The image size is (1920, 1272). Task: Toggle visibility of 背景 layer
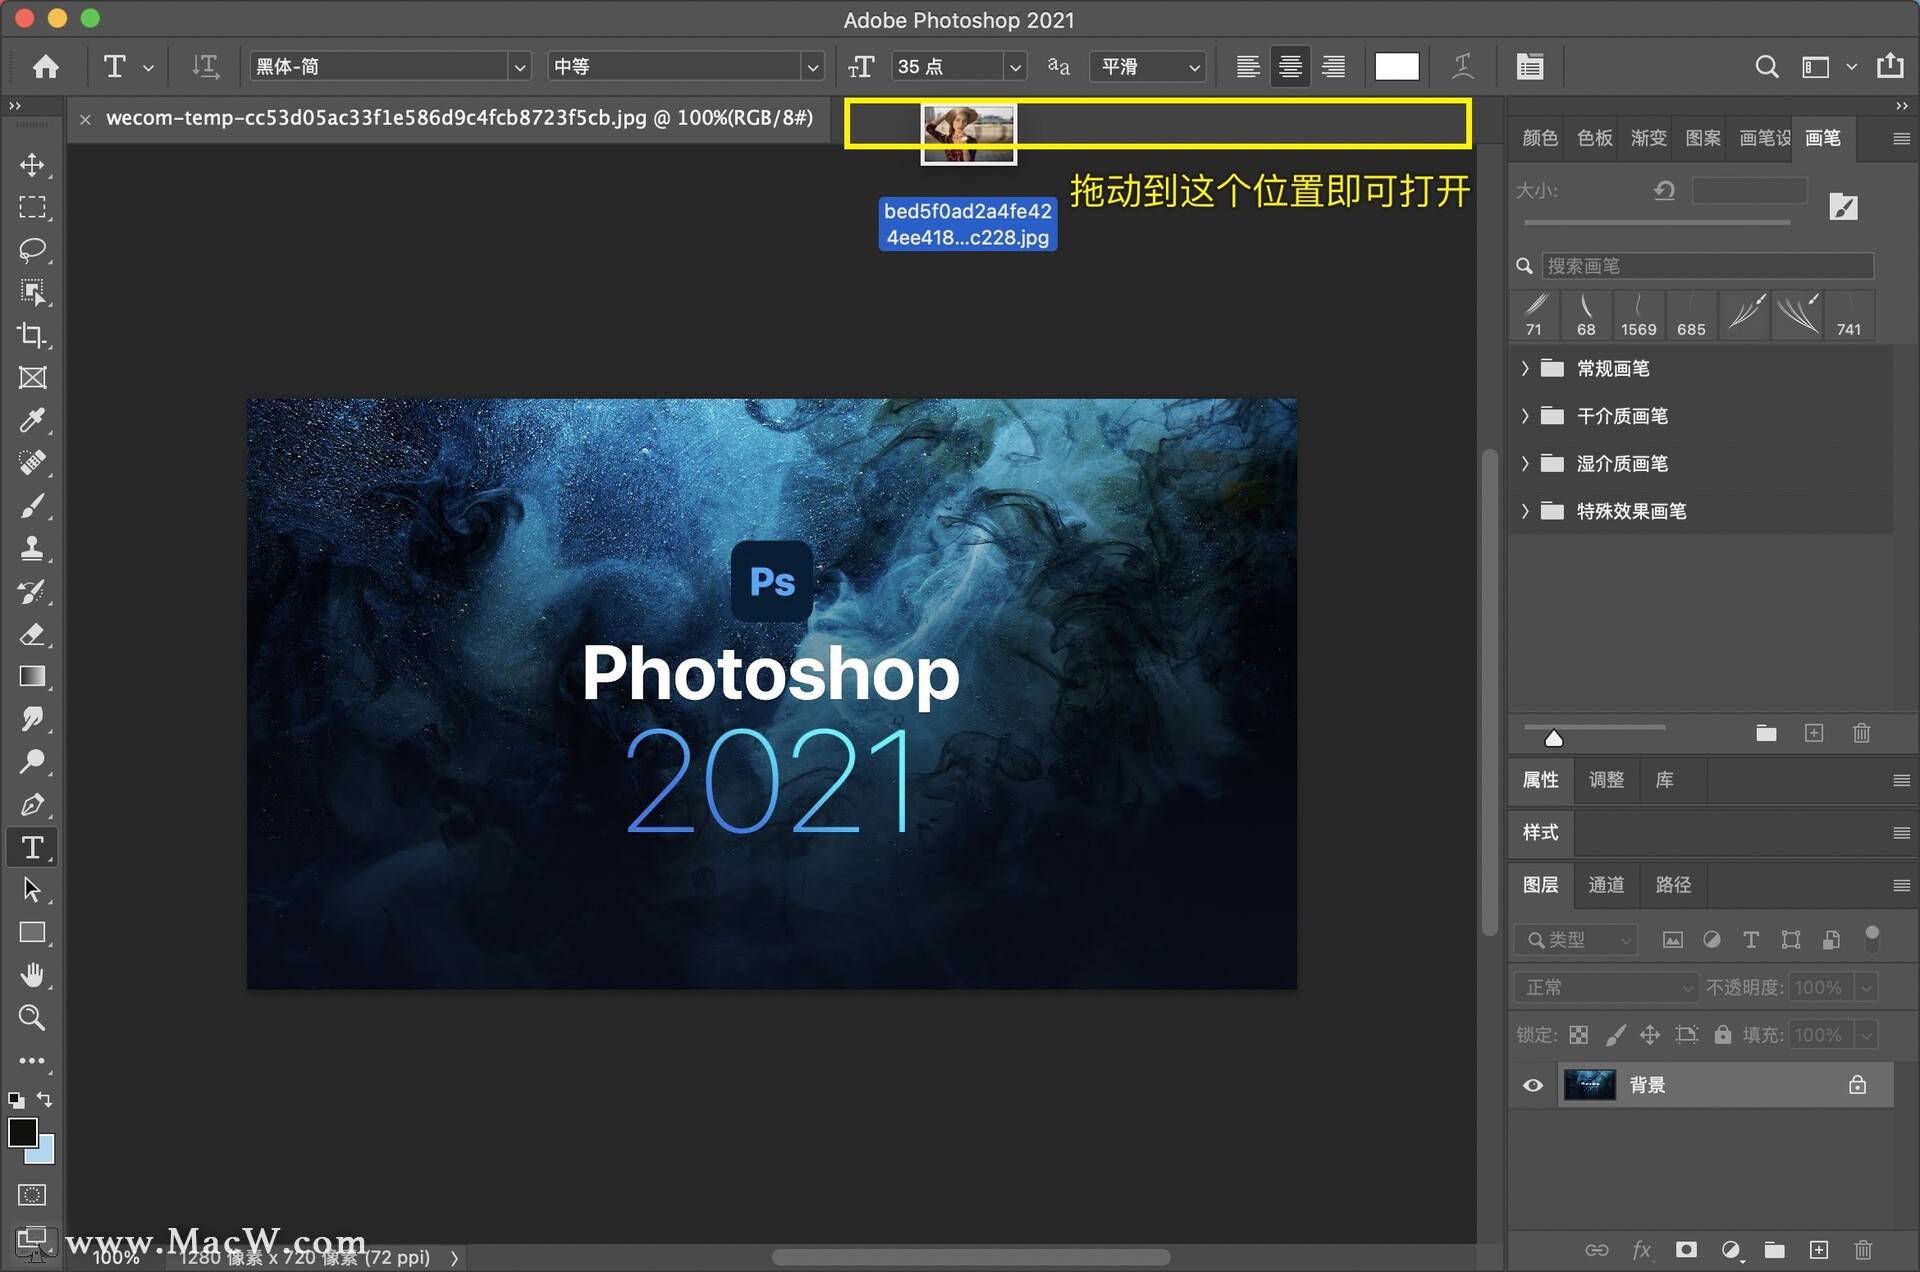click(x=1532, y=1085)
